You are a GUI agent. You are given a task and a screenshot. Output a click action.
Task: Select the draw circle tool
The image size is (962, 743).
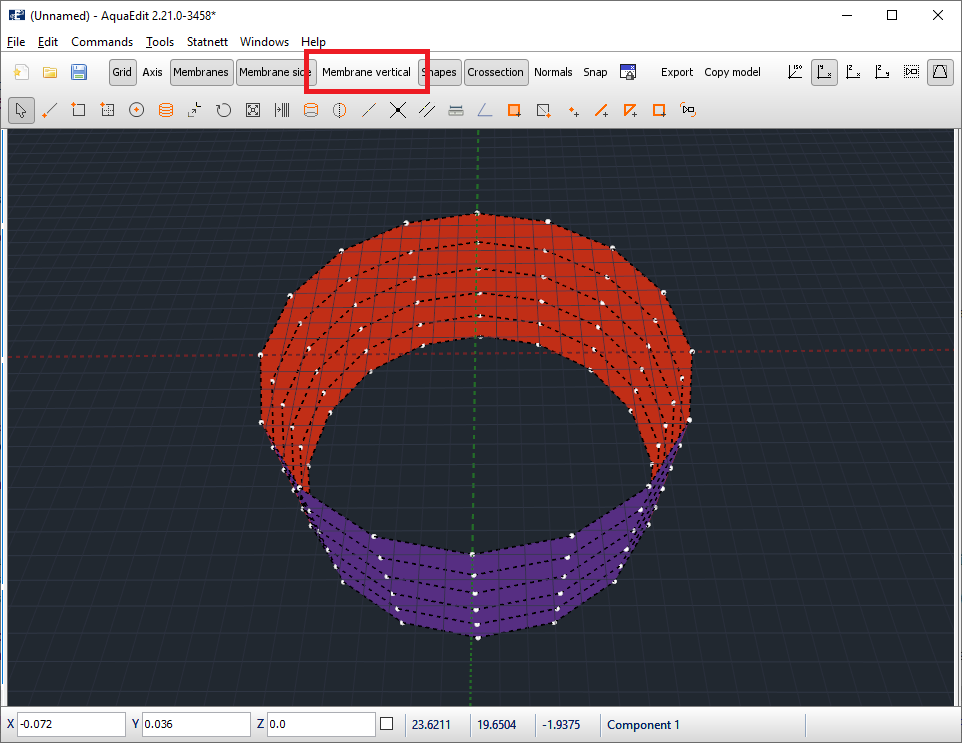136,110
